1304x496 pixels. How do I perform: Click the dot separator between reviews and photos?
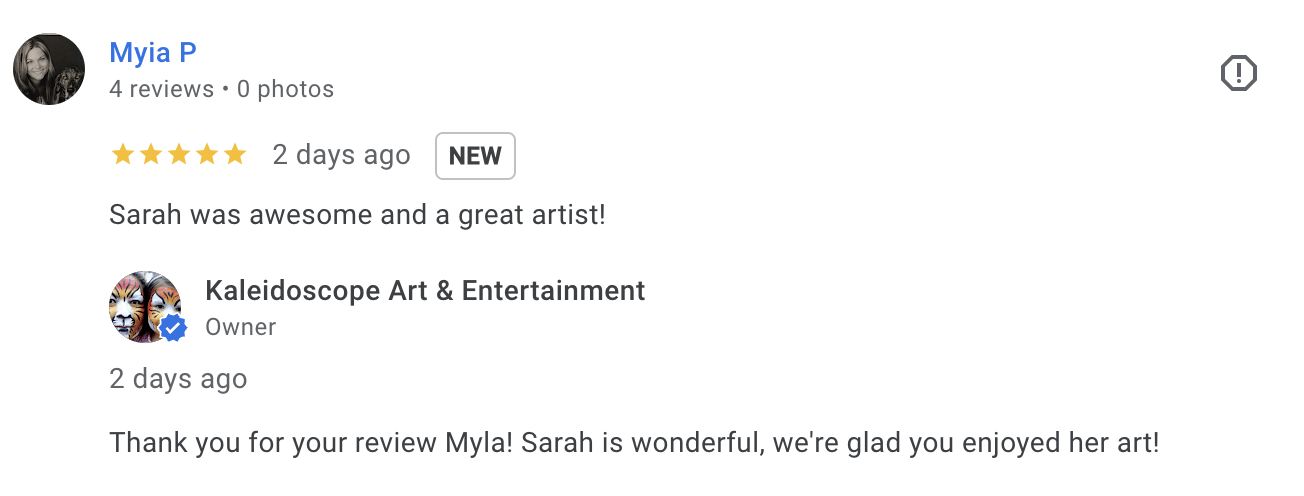click(x=226, y=89)
